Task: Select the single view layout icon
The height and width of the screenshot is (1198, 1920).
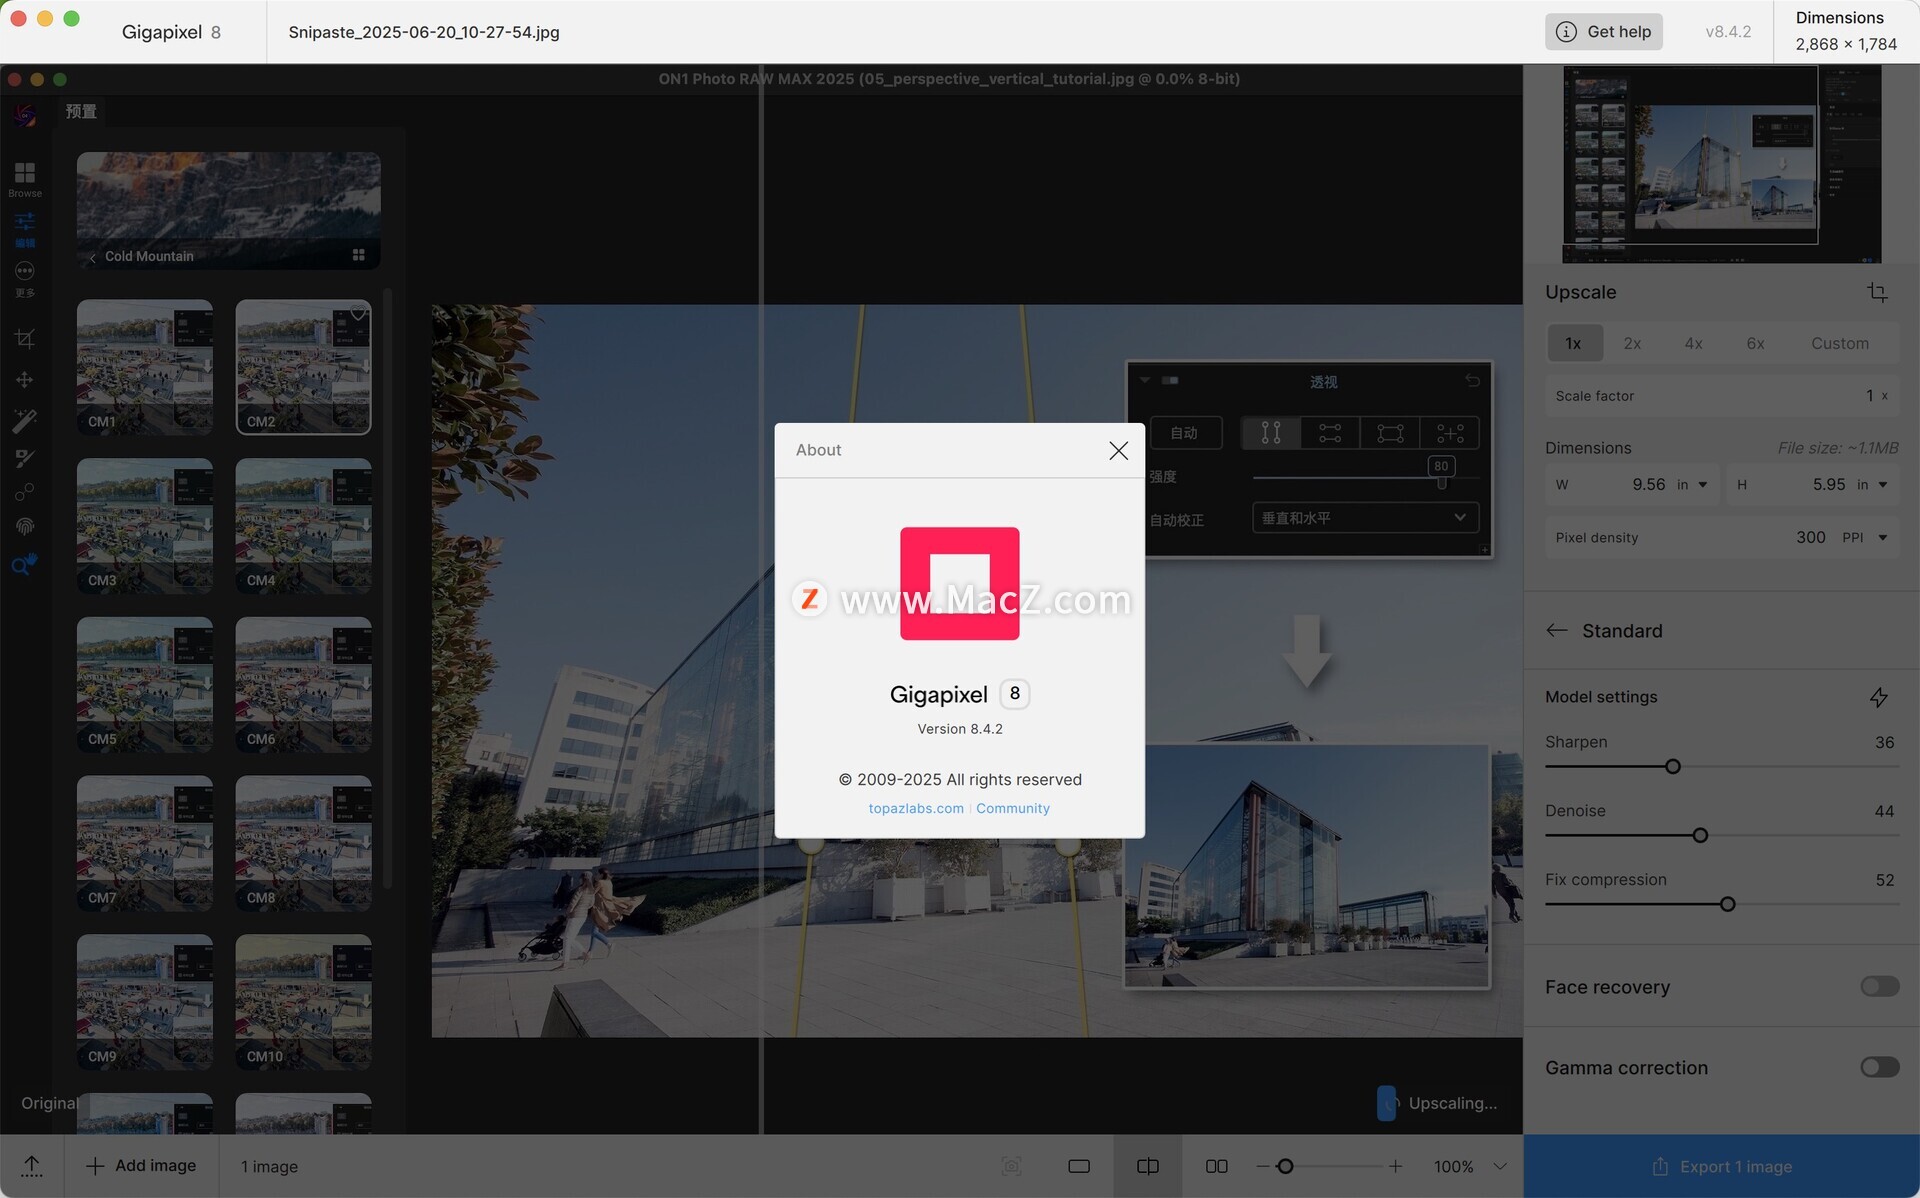Action: pyautogui.click(x=1079, y=1166)
